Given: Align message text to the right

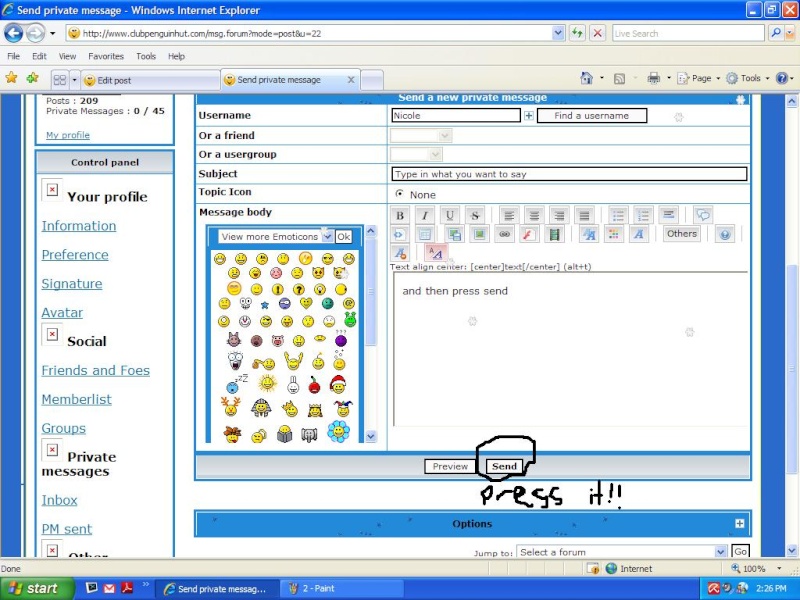Looking at the screenshot, I should [559, 215].
